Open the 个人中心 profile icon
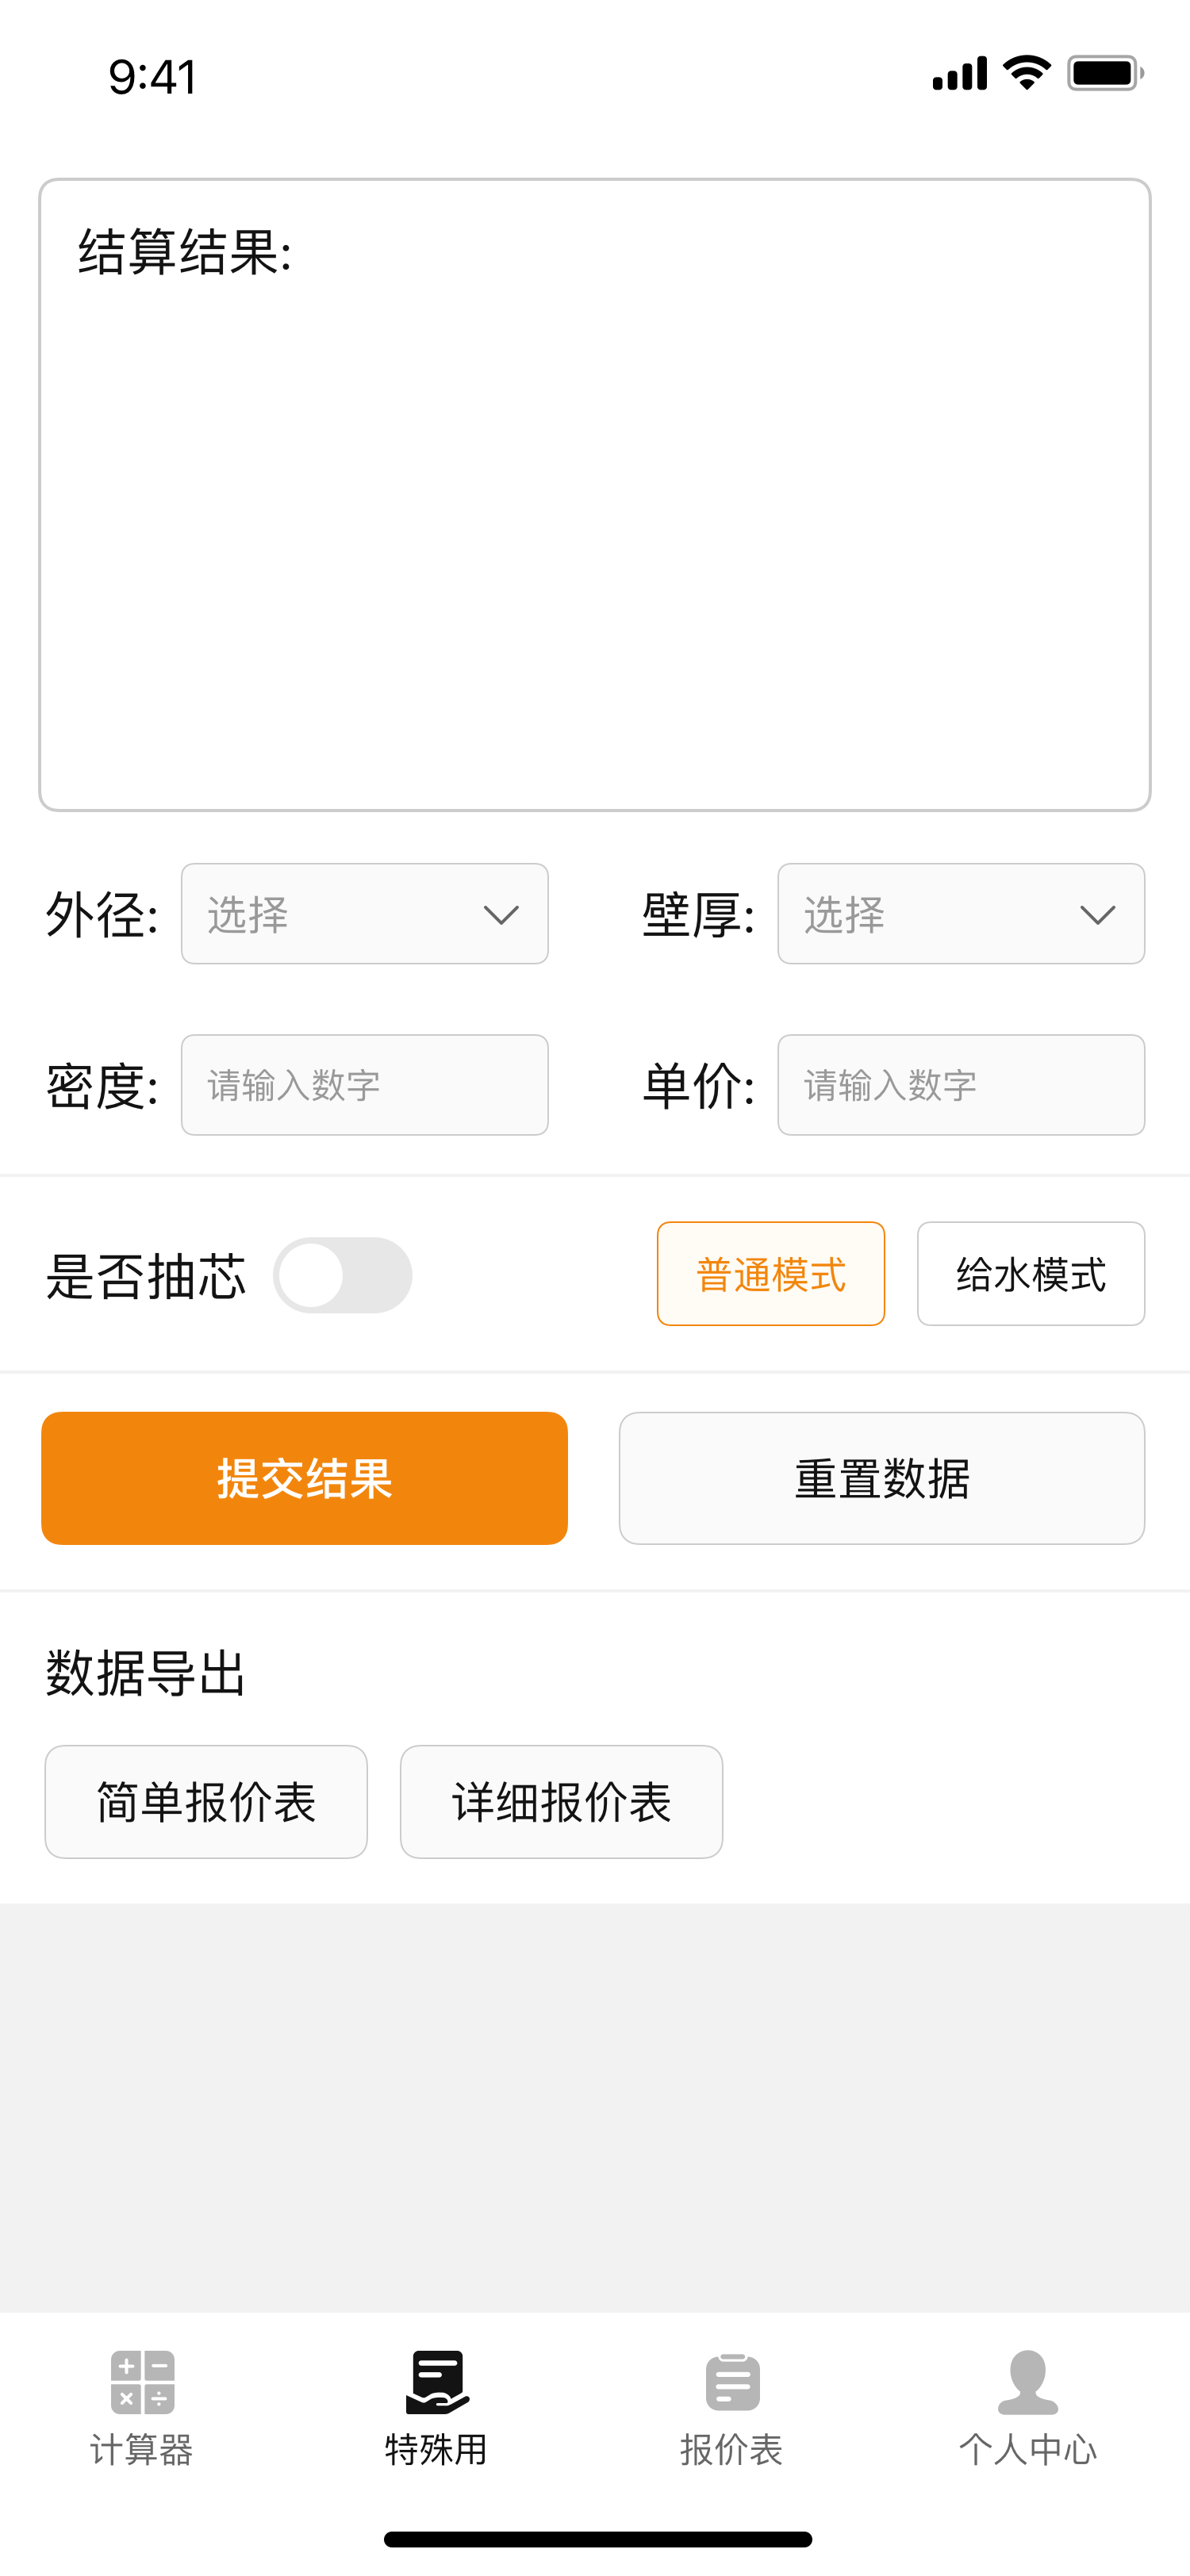Viewport: 1190px width, 2576px height. pos(1027,2381)
